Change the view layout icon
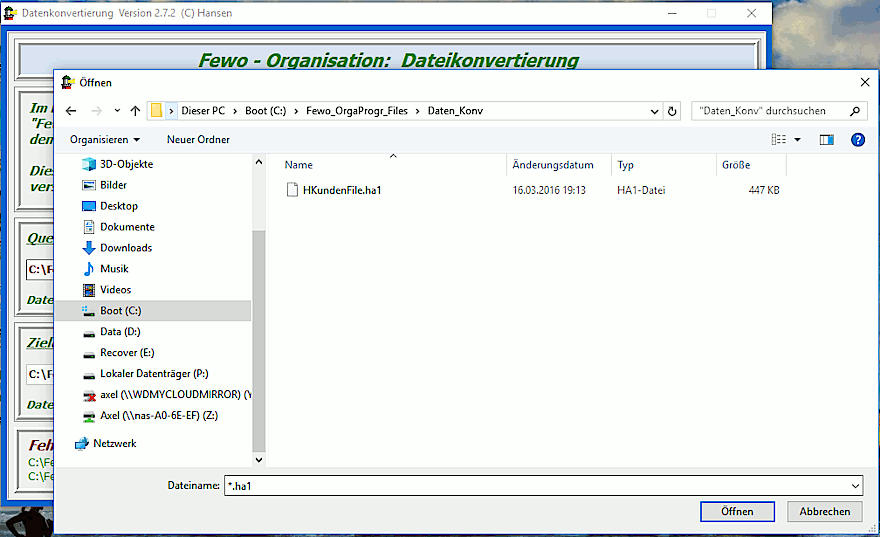The width and height of the screenshot is (880, 537). pyautogui.click(x=779, y=140)
